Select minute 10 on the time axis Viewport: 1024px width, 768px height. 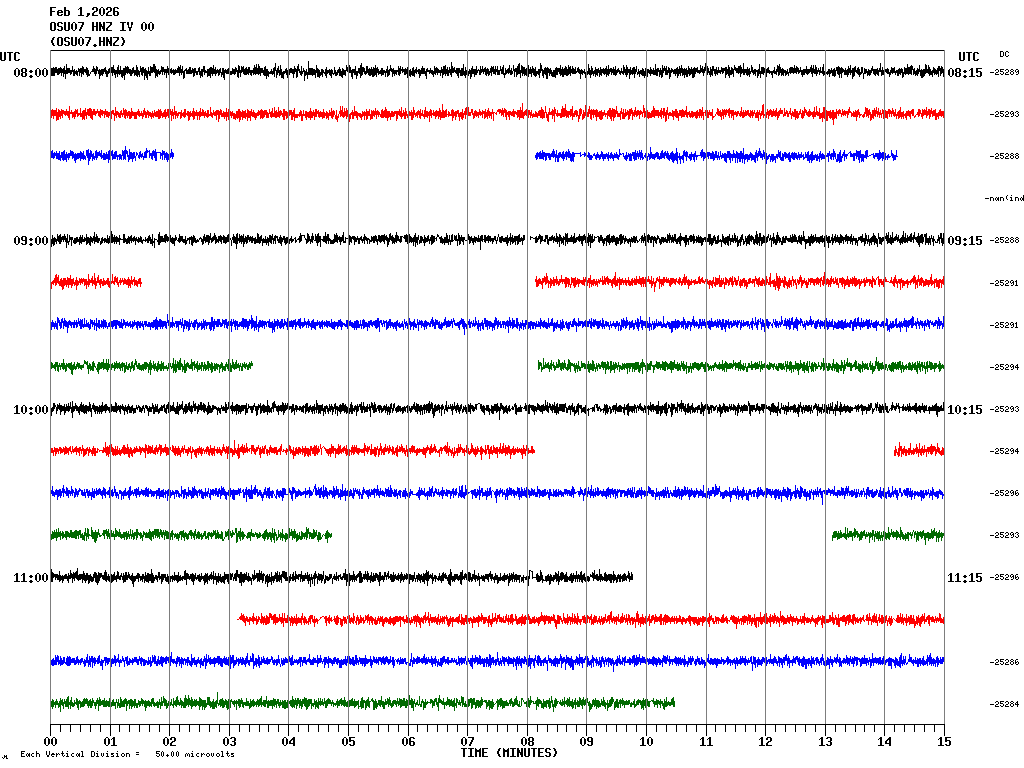[x=646, y=742]
